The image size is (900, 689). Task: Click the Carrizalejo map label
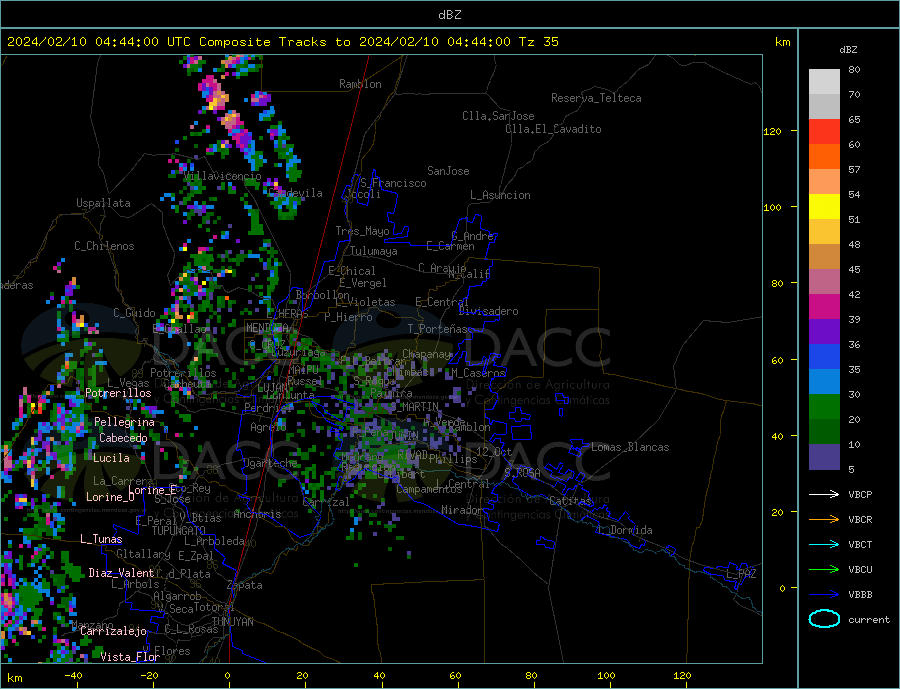113,631
